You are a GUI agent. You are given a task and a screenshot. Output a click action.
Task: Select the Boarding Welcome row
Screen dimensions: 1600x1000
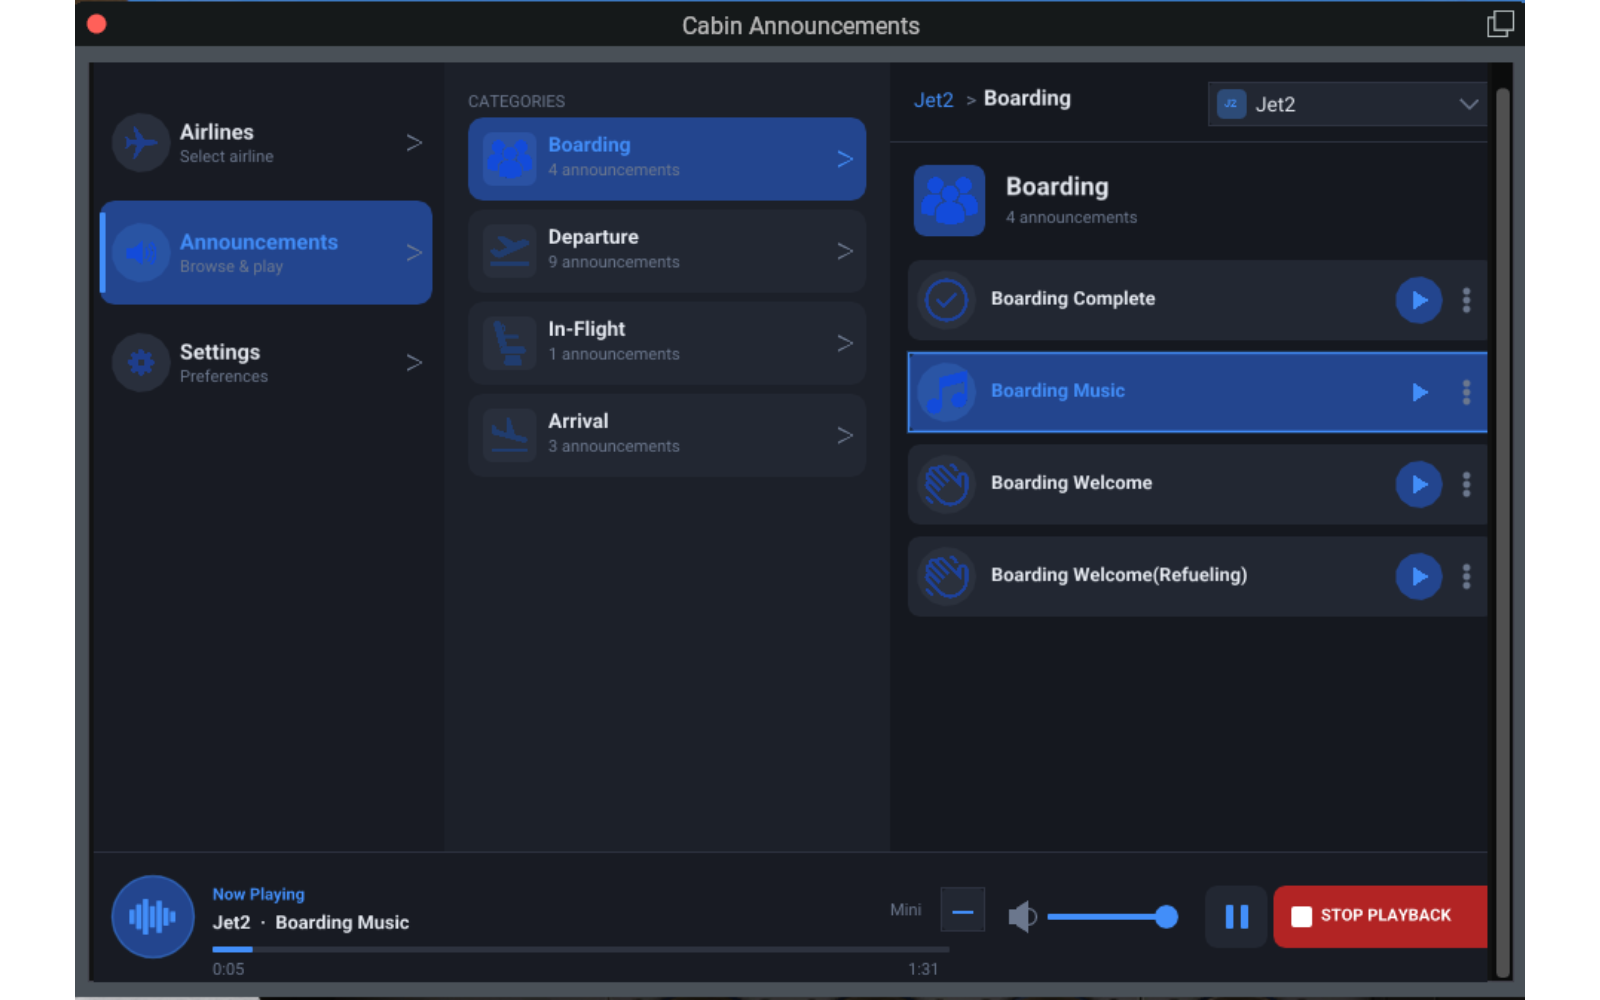pyautogui.click(x=1197, y=484)
